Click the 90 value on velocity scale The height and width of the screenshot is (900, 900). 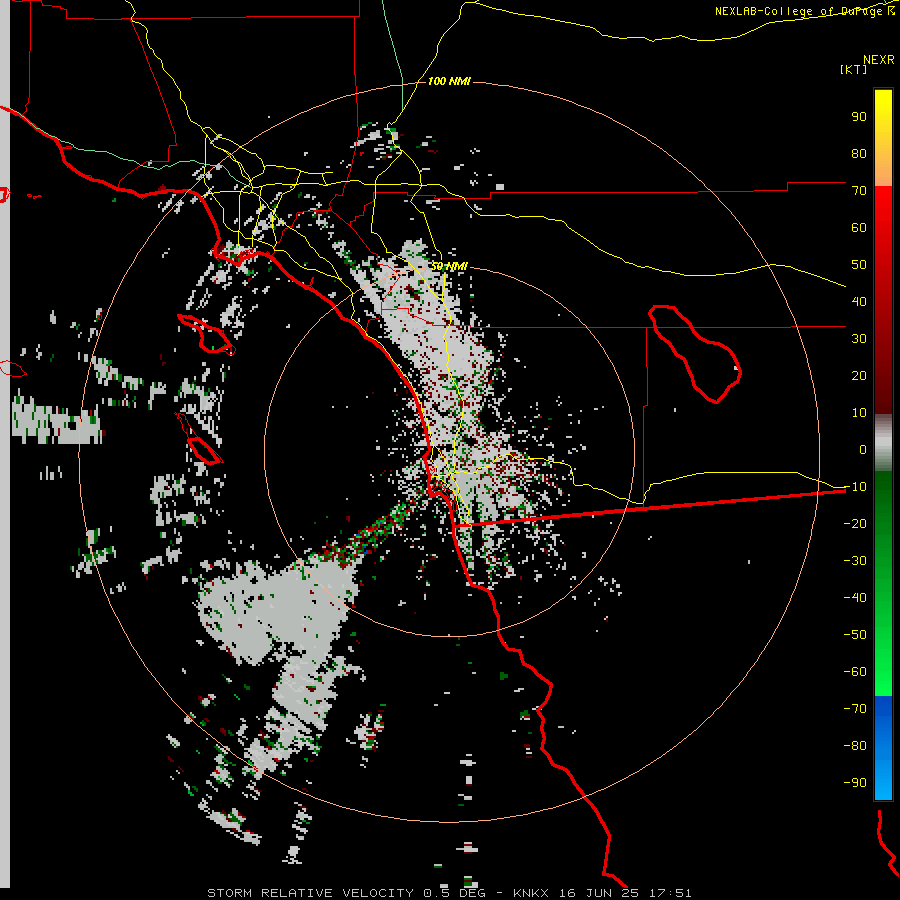(x=859, y=117)
